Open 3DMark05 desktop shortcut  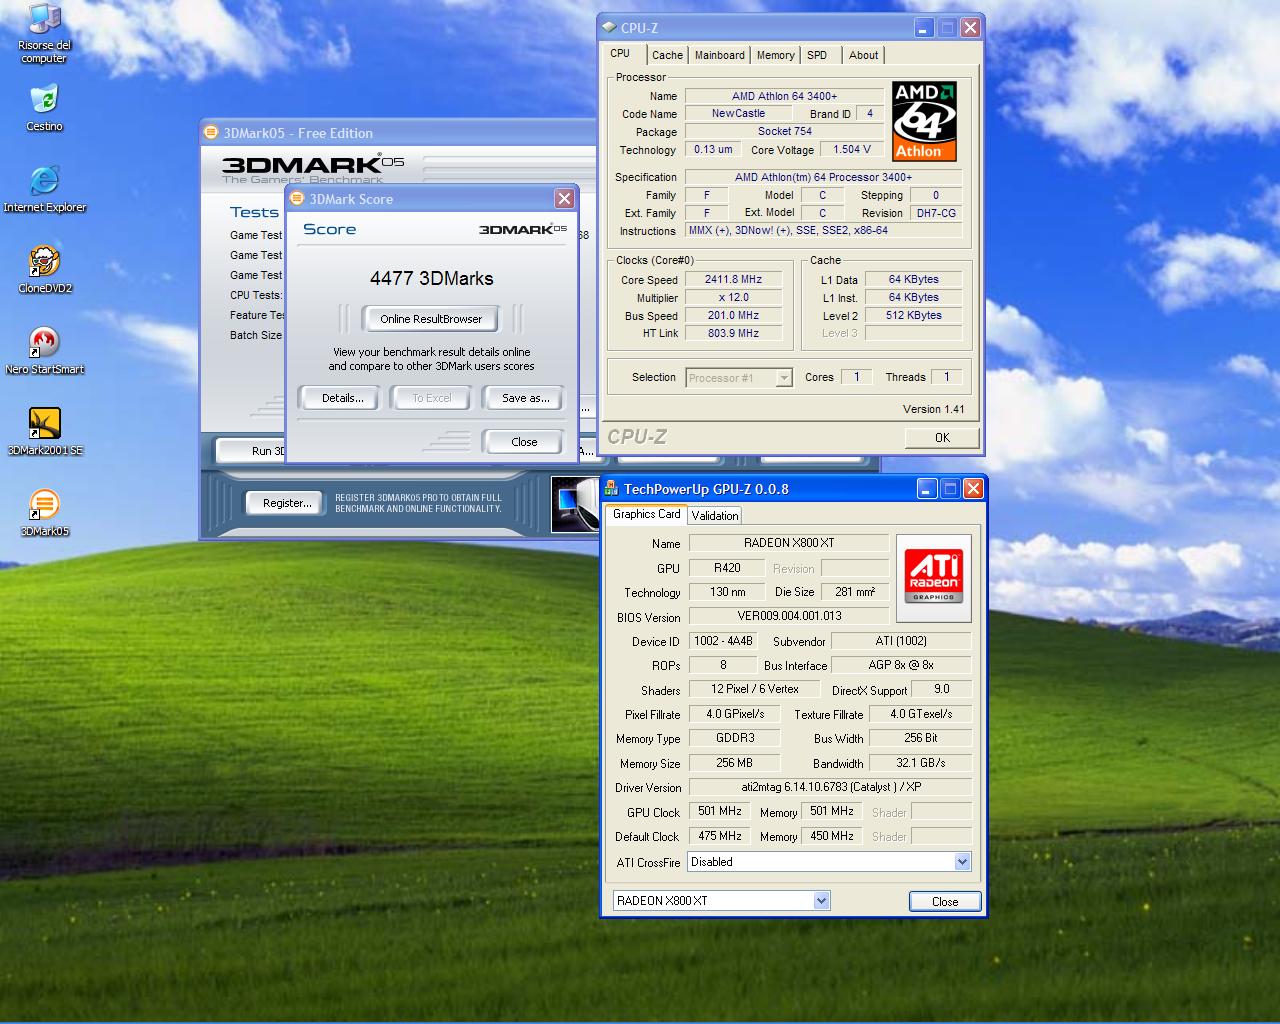[44, 513]
